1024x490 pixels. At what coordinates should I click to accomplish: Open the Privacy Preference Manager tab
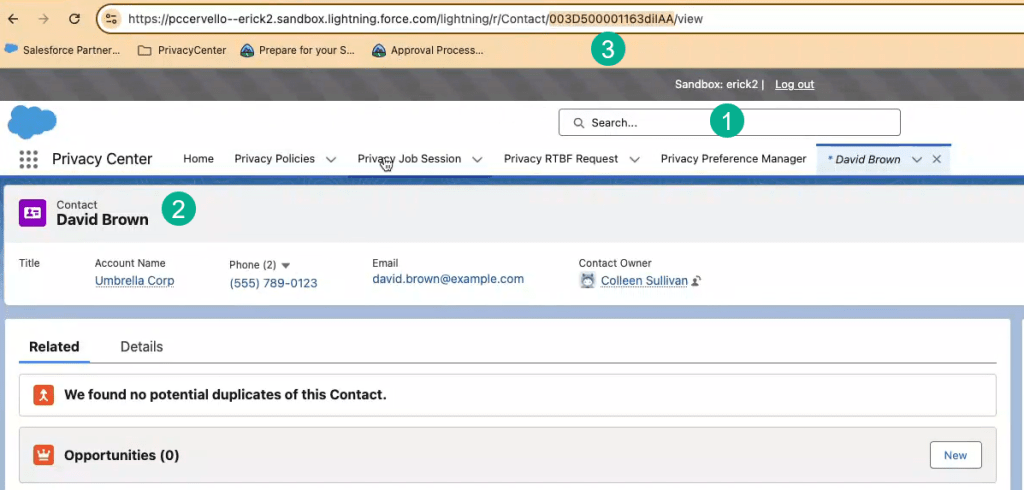(x=733, y=159)
